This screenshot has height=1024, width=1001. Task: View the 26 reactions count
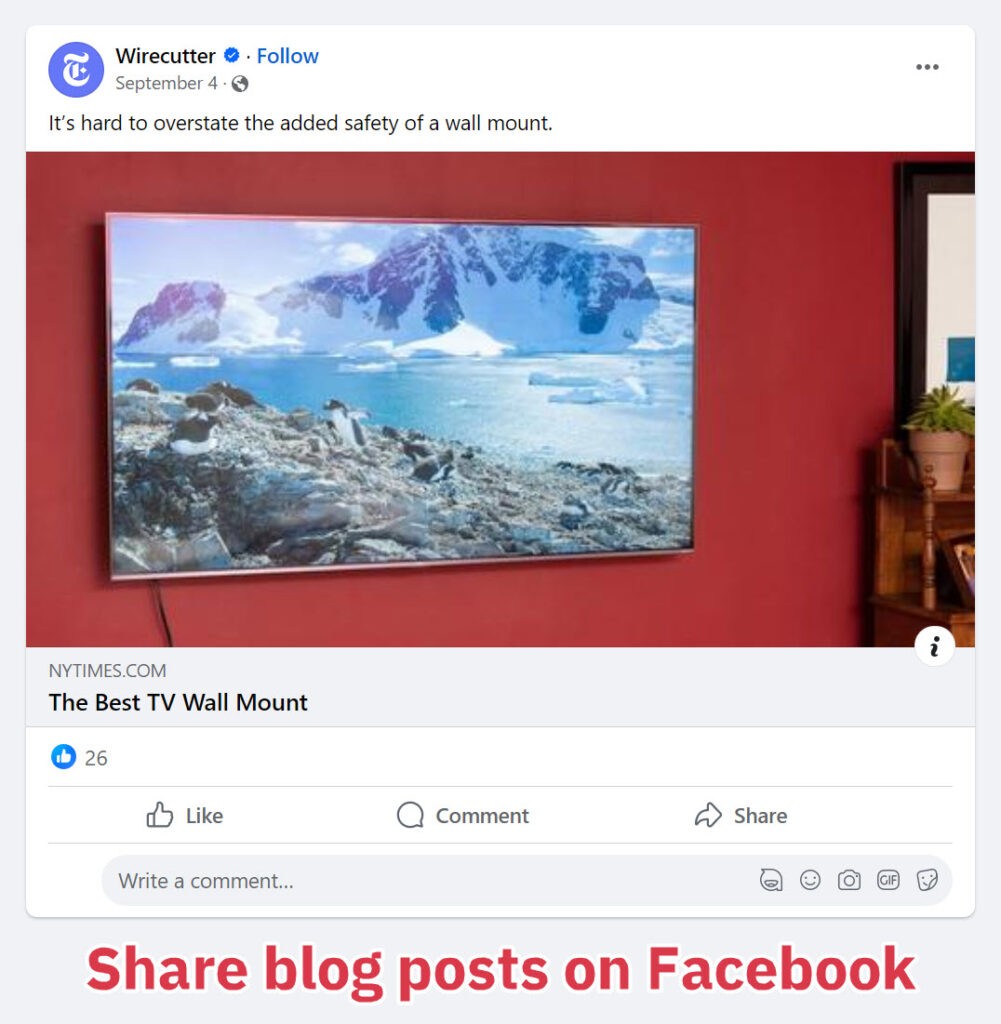(x=96, y=758)
